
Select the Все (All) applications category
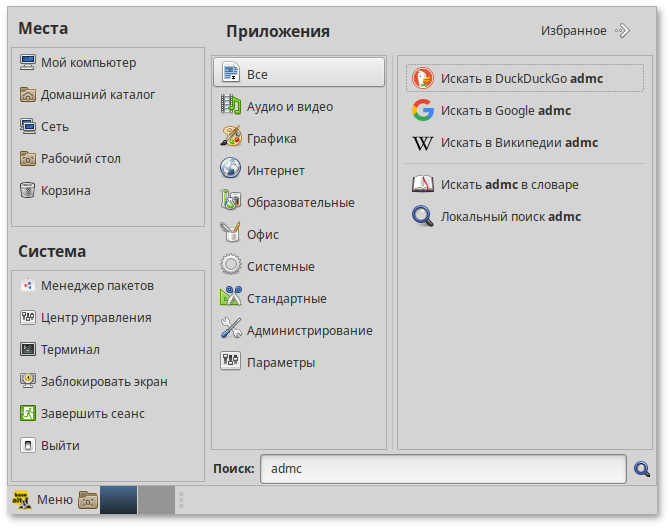click(x=299, y=73)
